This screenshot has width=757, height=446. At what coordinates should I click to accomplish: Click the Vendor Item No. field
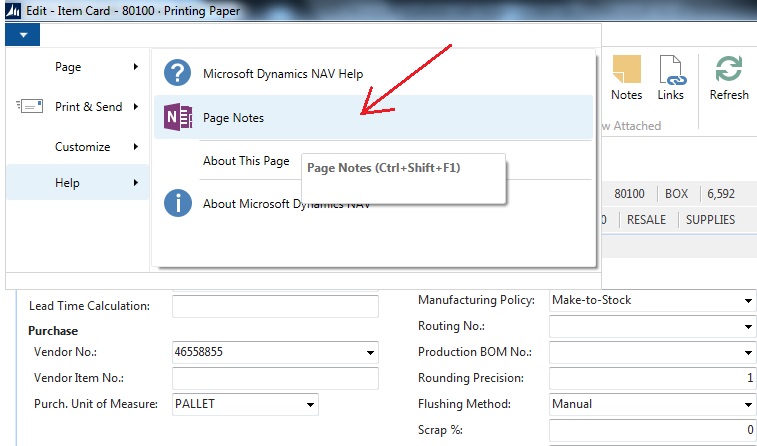click(x=275, y=378)
